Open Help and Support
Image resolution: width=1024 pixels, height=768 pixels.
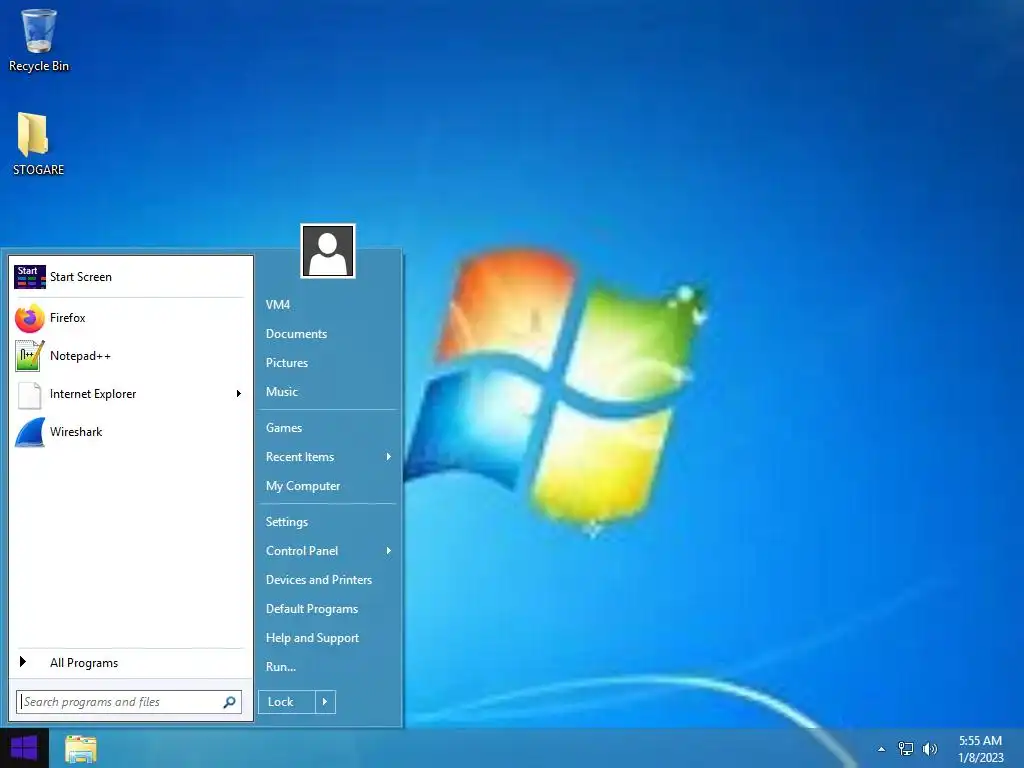click(312, 638)
